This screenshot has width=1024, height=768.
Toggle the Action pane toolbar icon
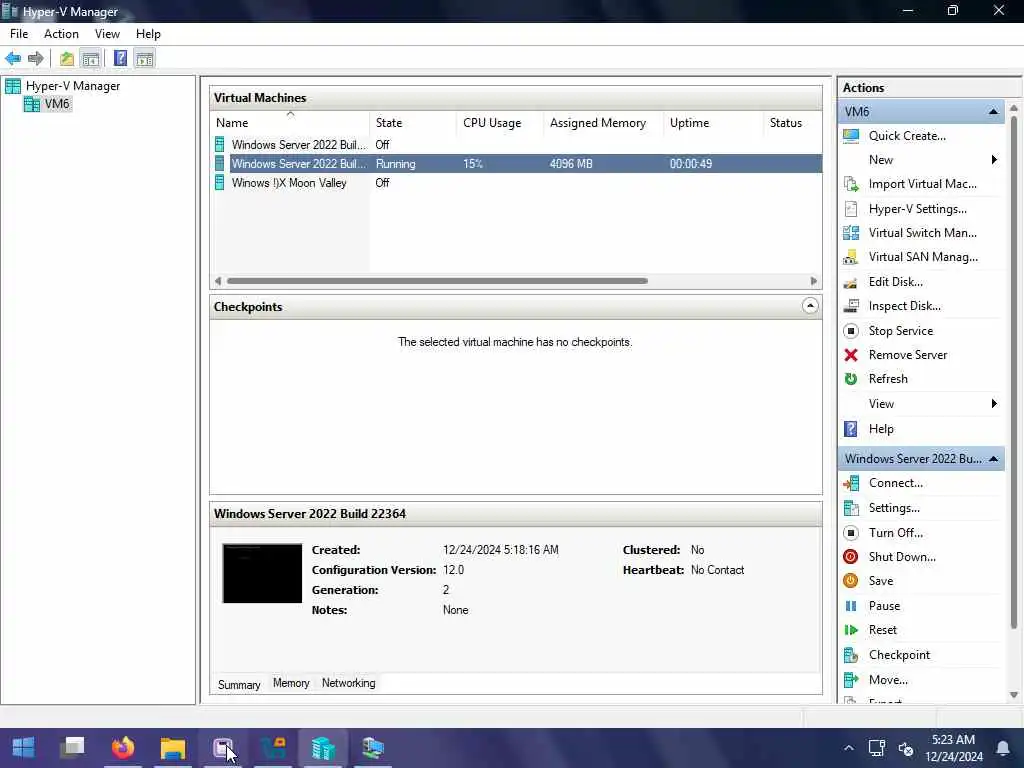pos(144,59)
